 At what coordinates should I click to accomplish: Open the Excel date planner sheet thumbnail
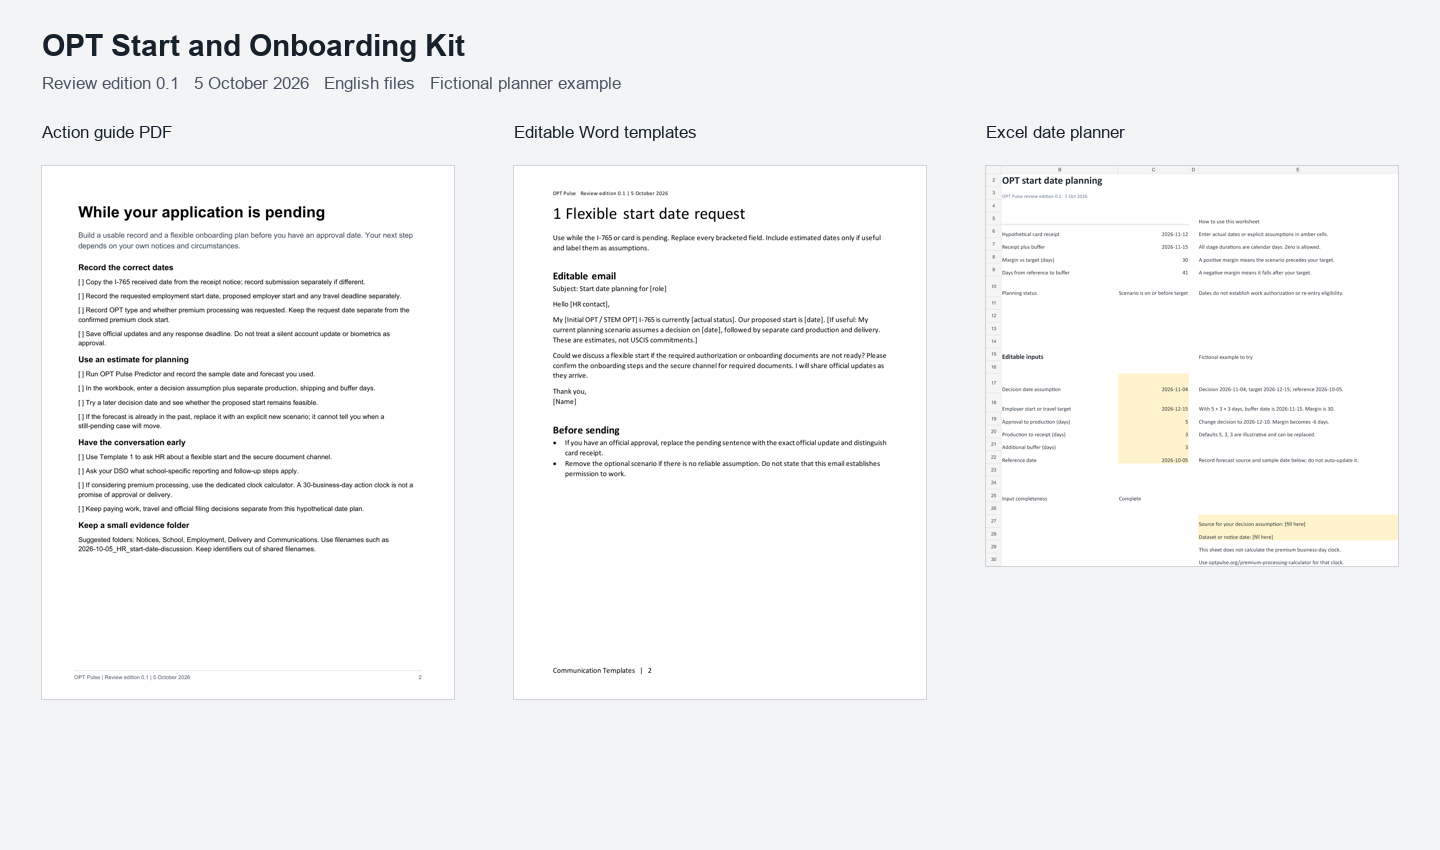[x=1192, y=366]
